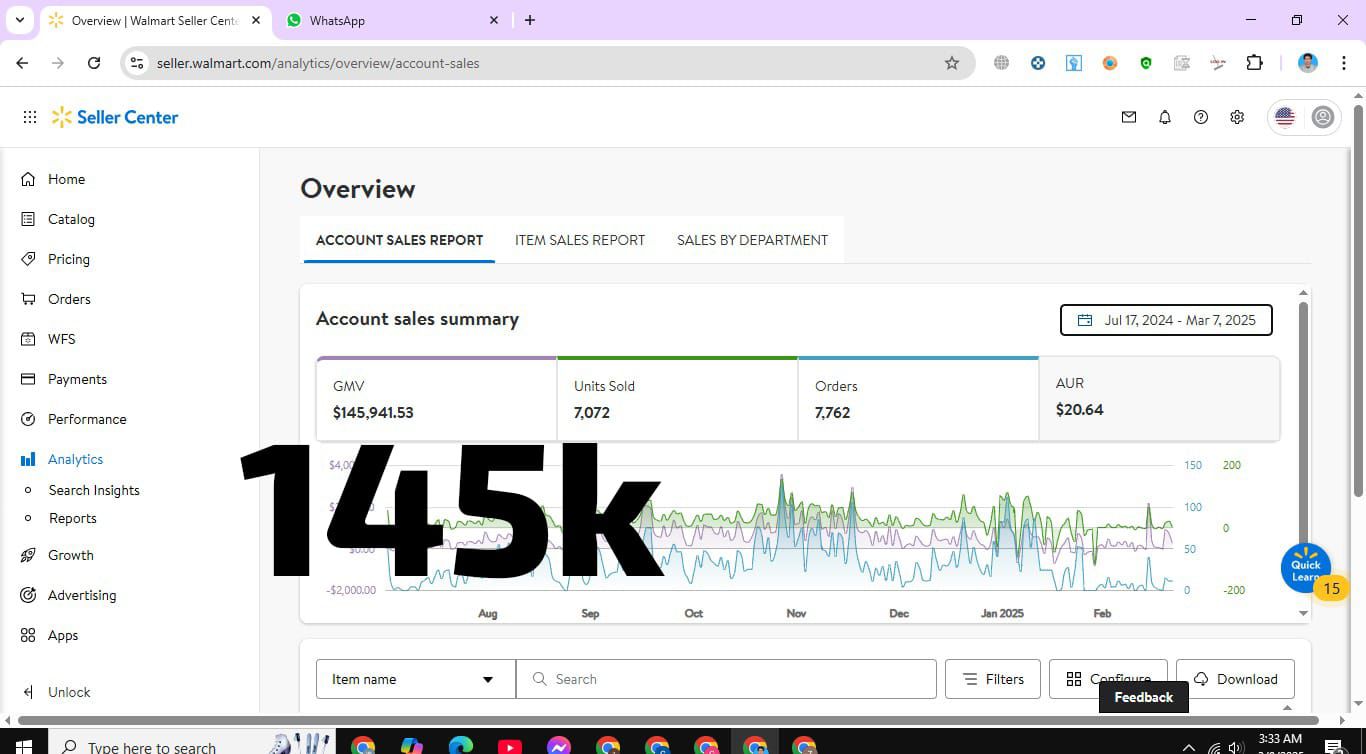Open the Seller Center app grid menu
1366x754 pixels.
[30, 117]
